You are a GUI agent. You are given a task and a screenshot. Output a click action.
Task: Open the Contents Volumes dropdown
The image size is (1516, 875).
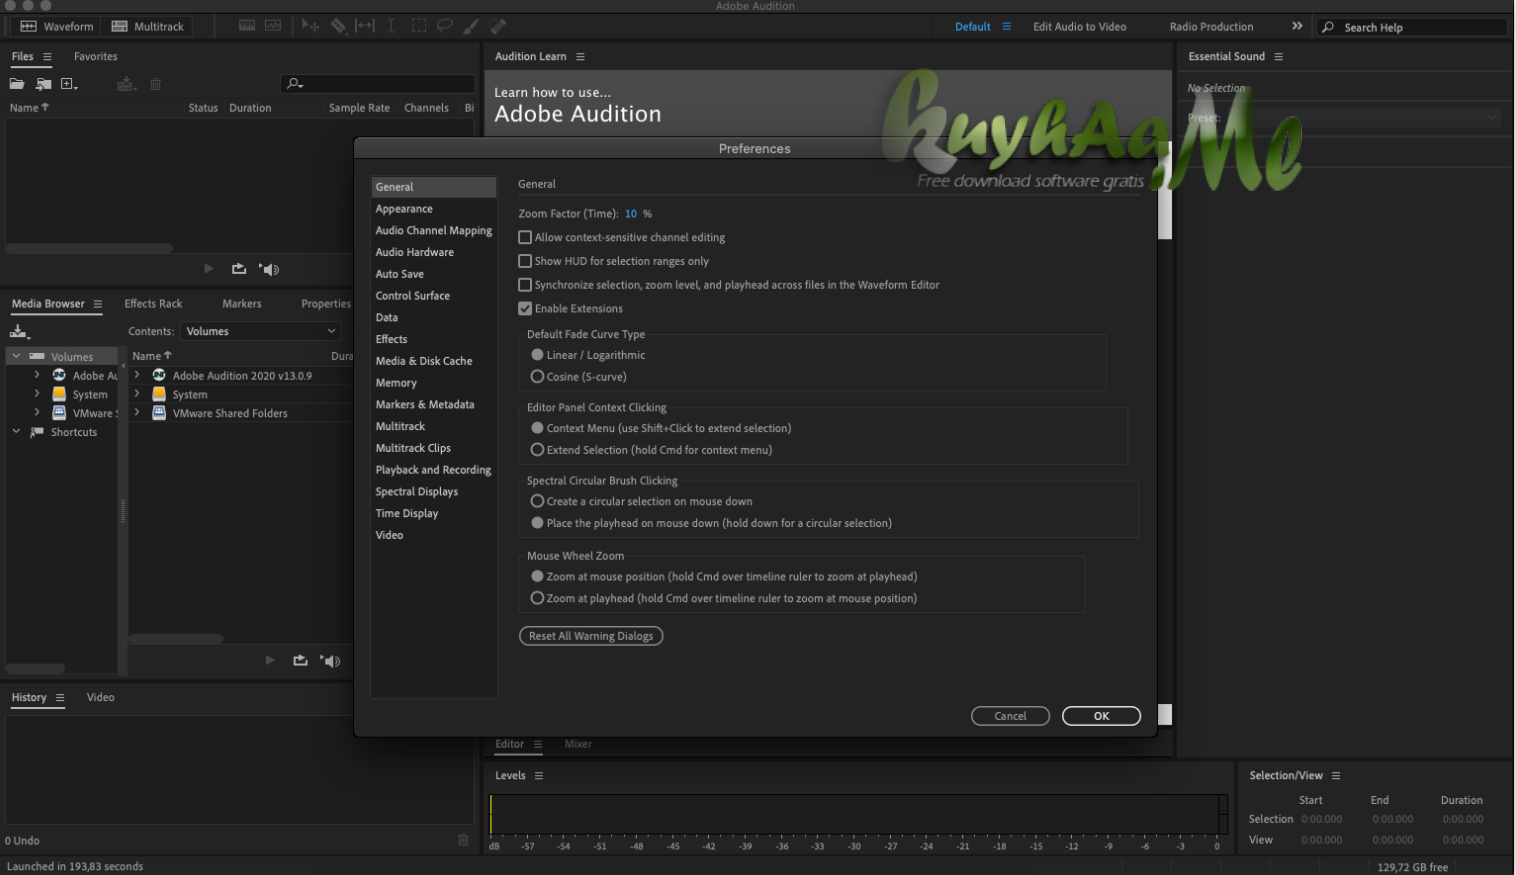tap(260, 331)
